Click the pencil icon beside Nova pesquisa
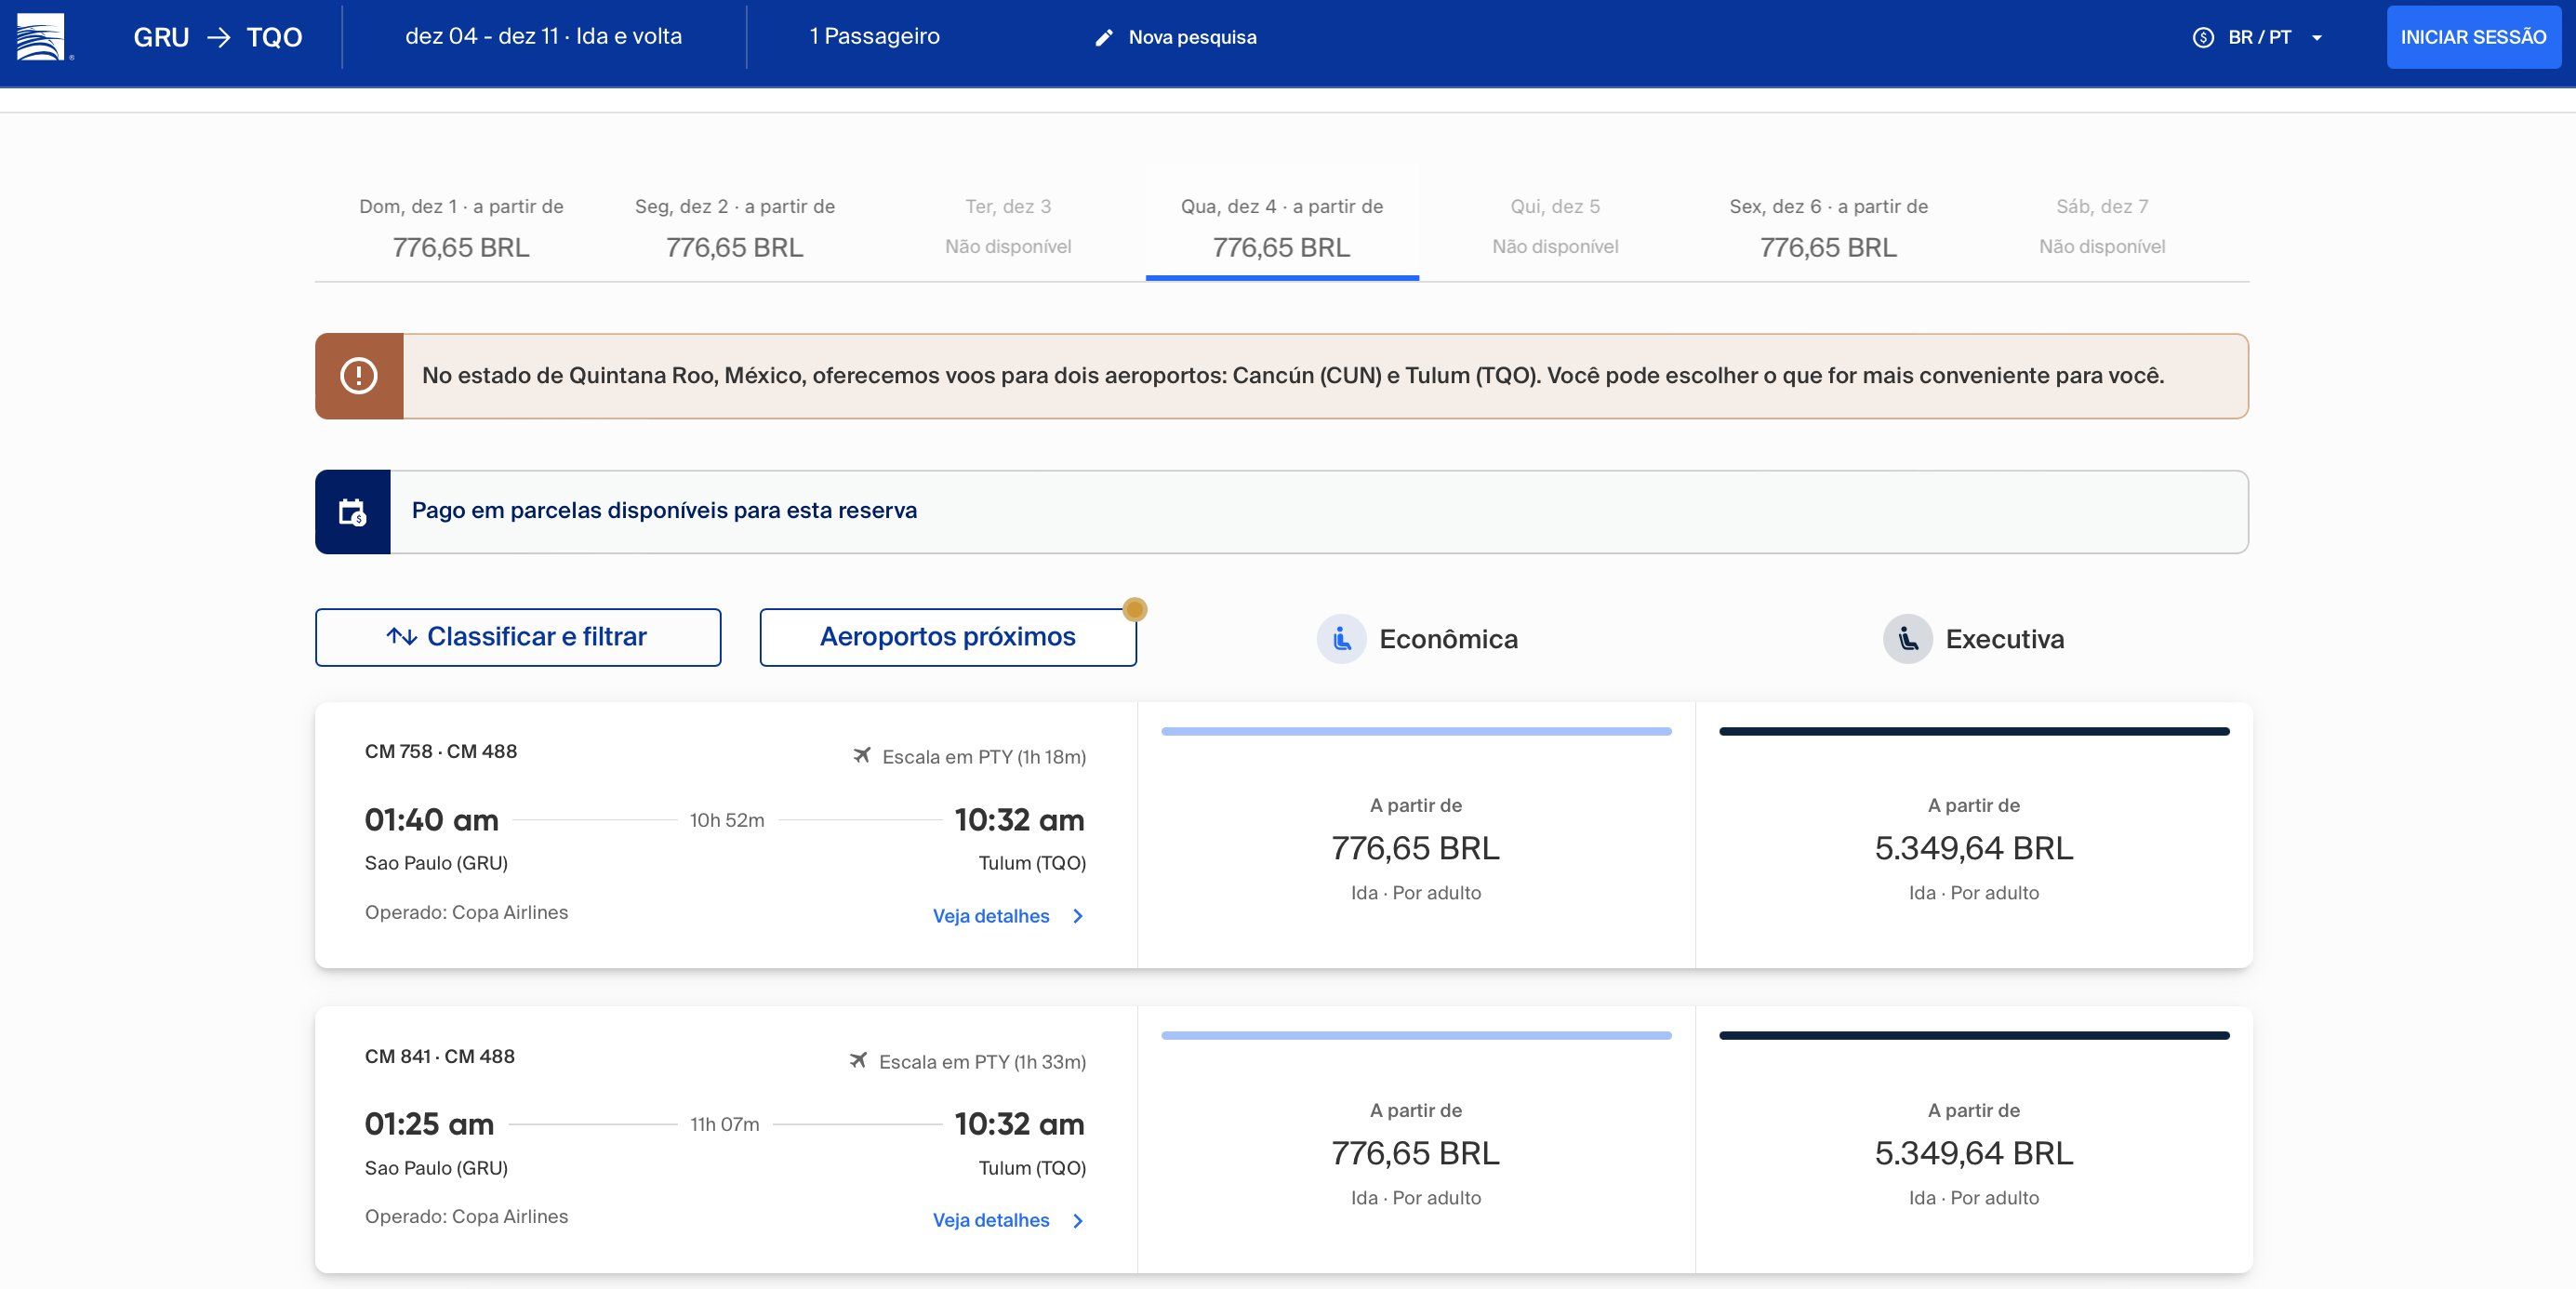The width and height of the screenshot is (2576, 1289). [1104, 38]
